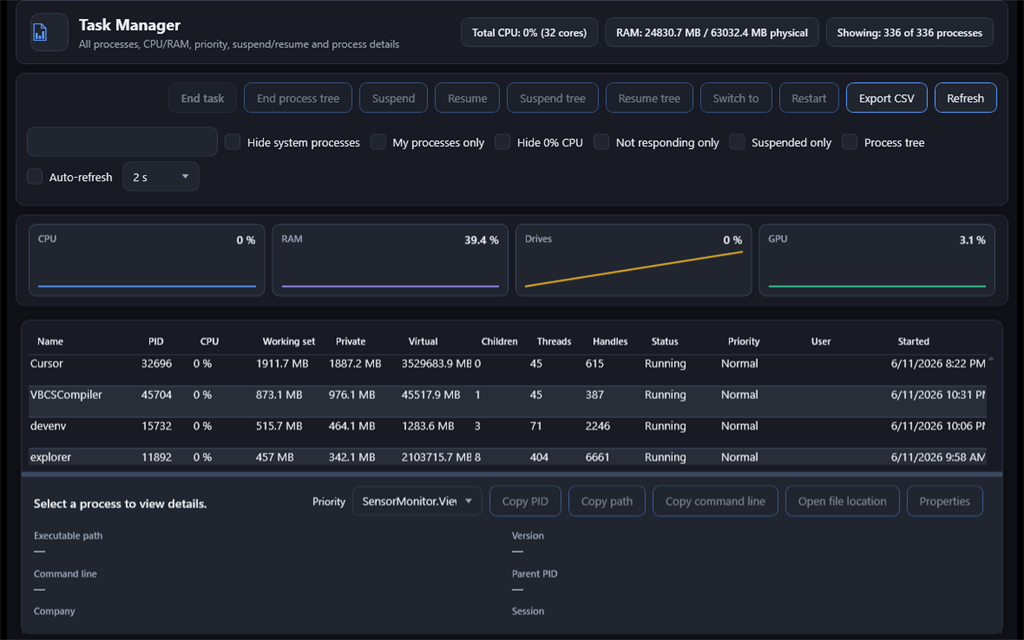The width and height of the screenshot is (1024, 640).
Task: Click the Resume button
Action: [x=467, y=98]
